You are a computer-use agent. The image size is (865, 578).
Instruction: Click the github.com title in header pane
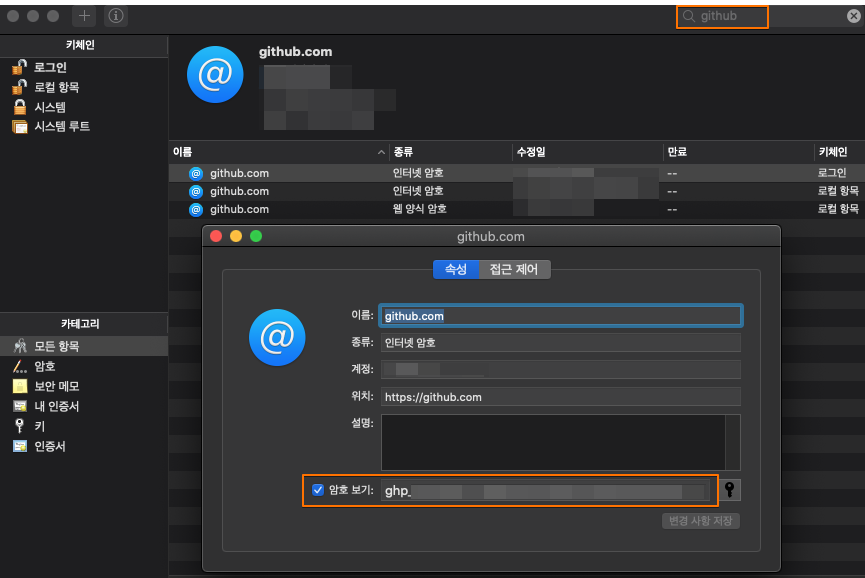tap(296, 52)
